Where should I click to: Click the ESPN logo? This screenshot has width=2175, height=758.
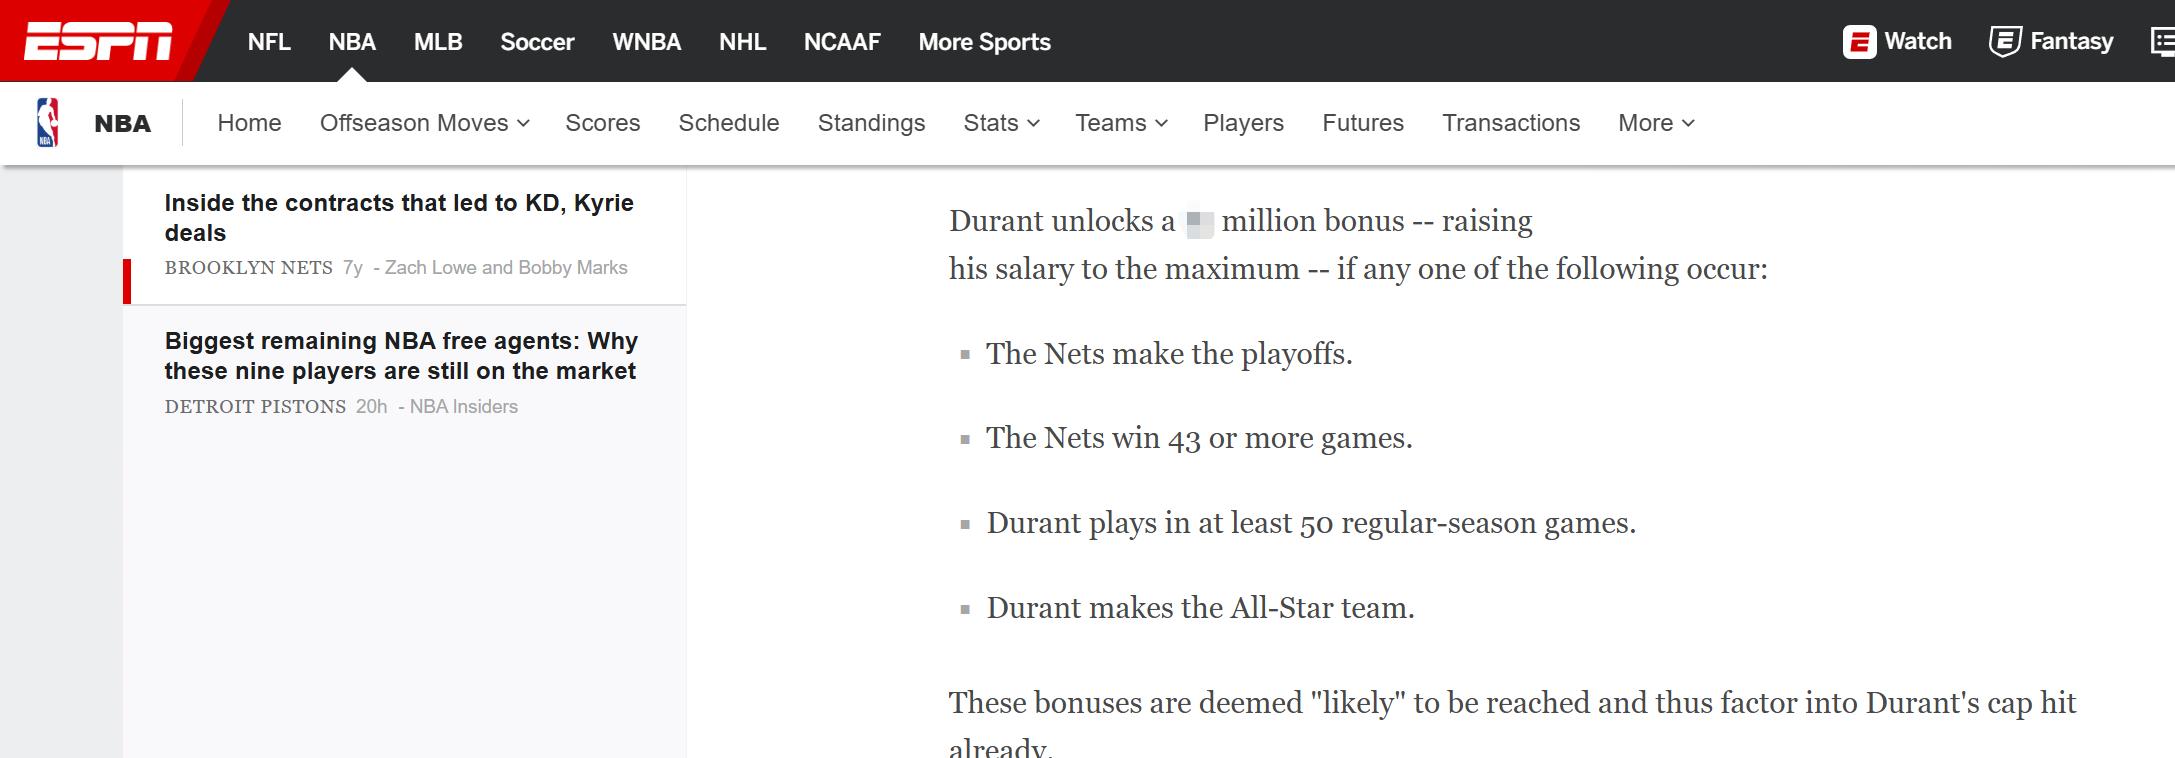[98, 41]
